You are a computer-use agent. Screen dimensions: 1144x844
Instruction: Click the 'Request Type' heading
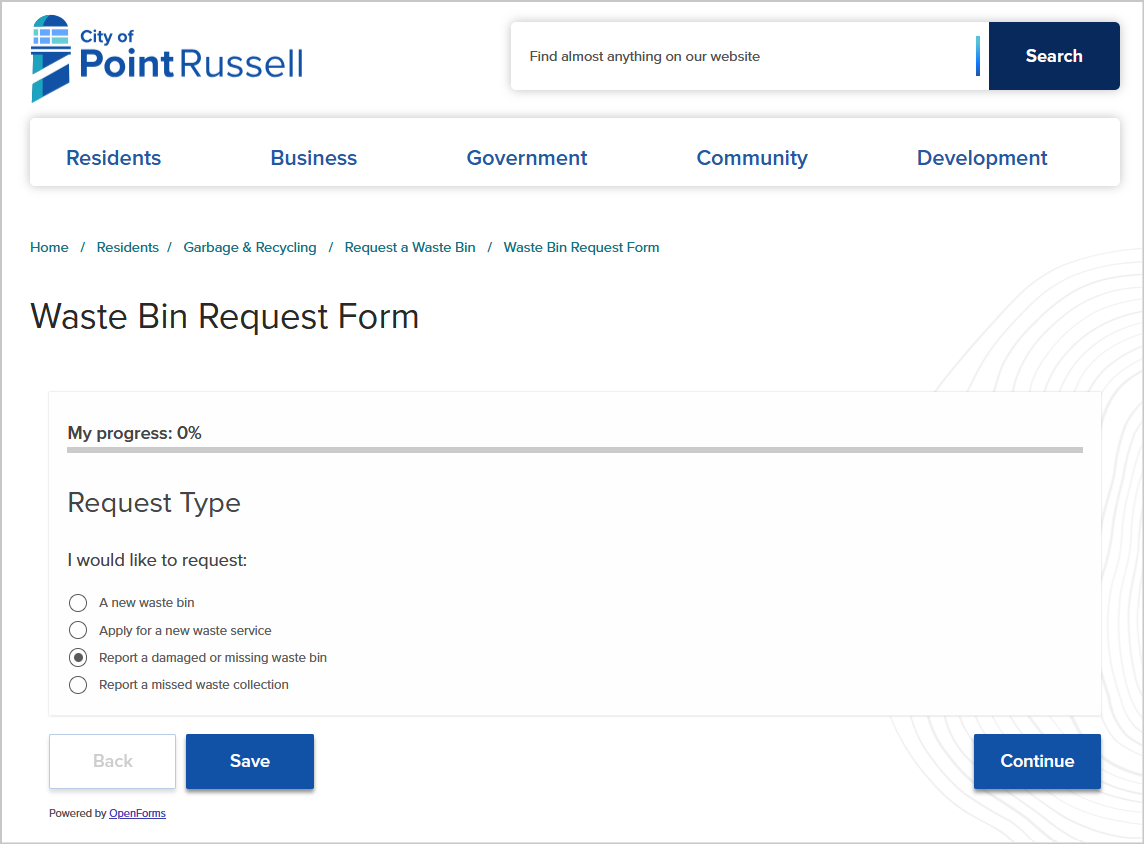(x=154, y=503)
